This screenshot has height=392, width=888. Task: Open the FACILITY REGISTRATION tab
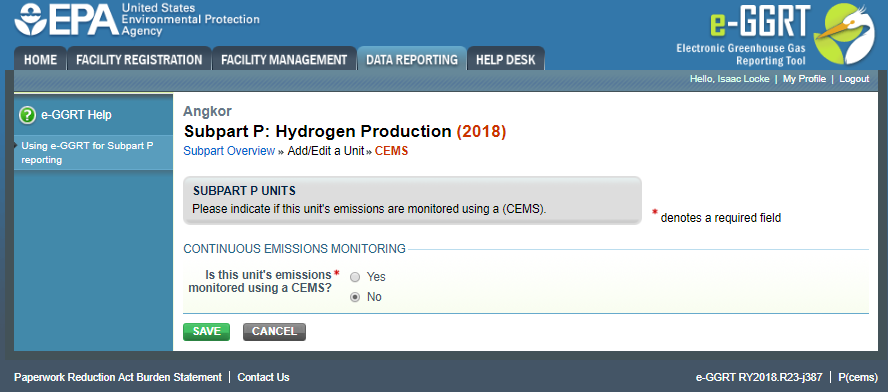(x=139, y=59)
